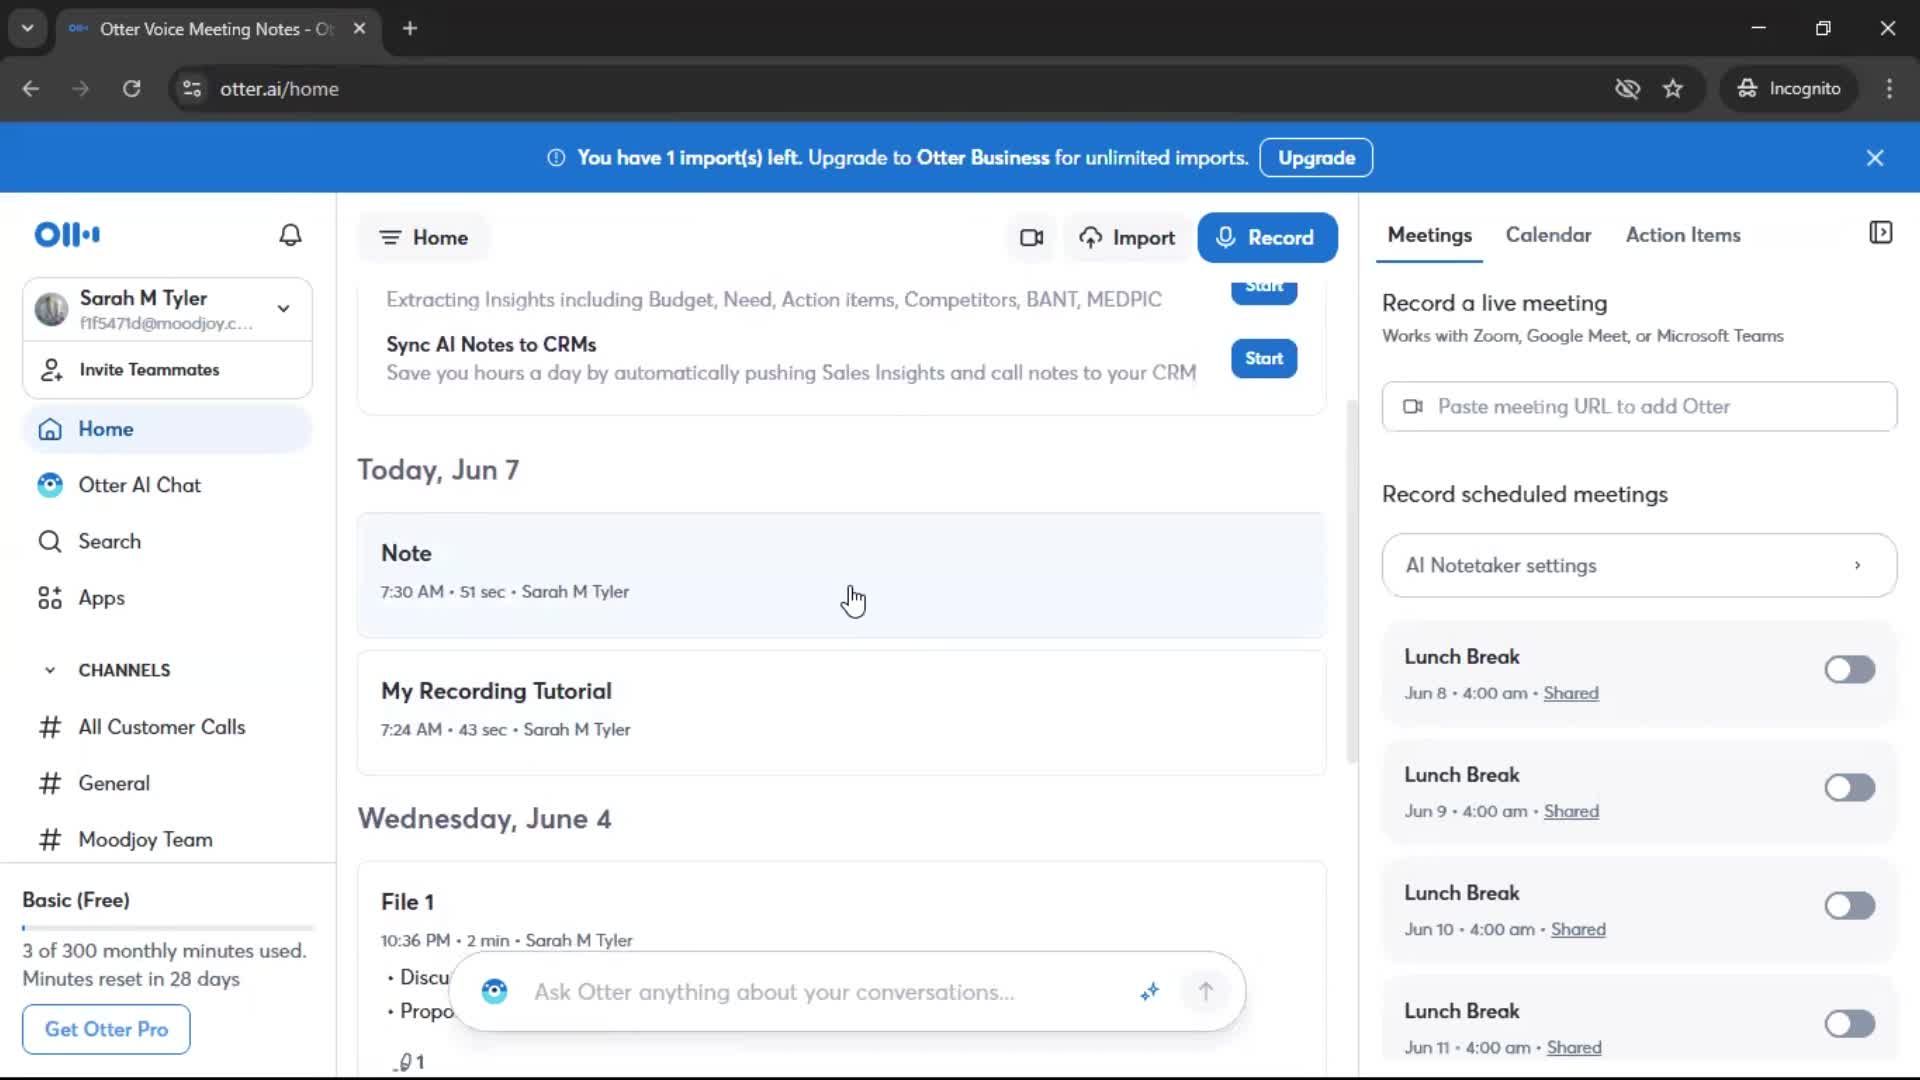The image size is (1920, 1080).
Task: Click the Import button
Action: tap(1127, 238)
